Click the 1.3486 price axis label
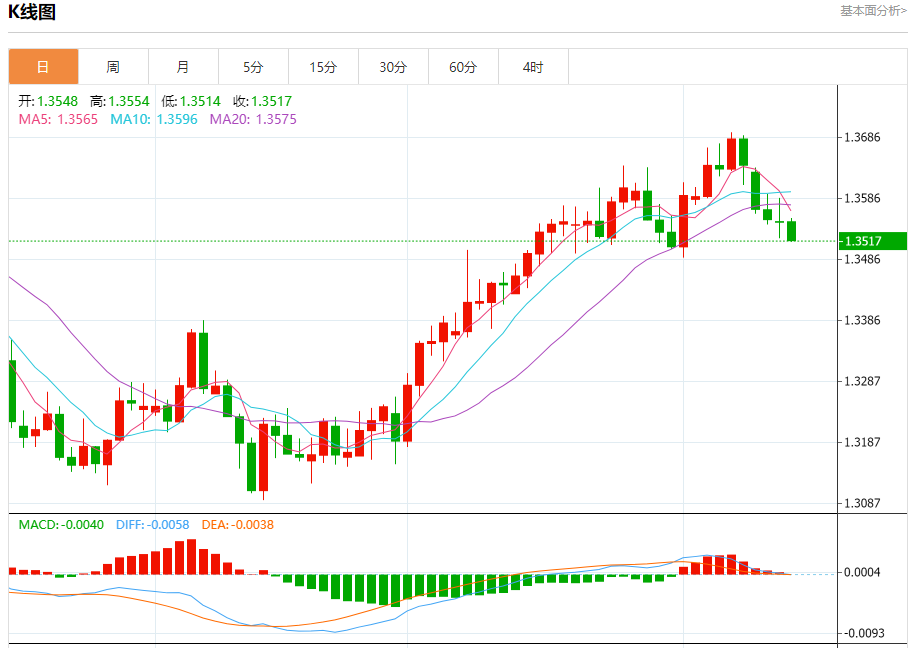The height and width of the screenshot is (648, 917). tap(862, 259)
